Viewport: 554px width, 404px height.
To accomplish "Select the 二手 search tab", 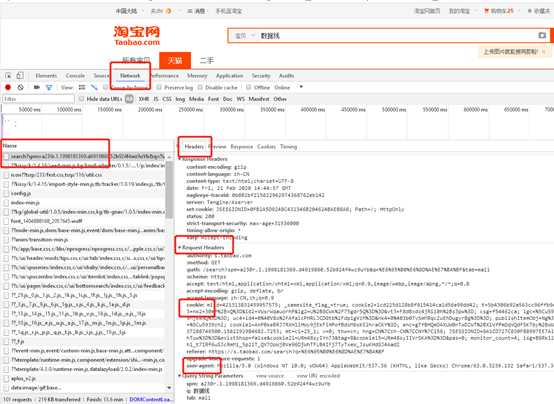I will click(x=207, y=60).
